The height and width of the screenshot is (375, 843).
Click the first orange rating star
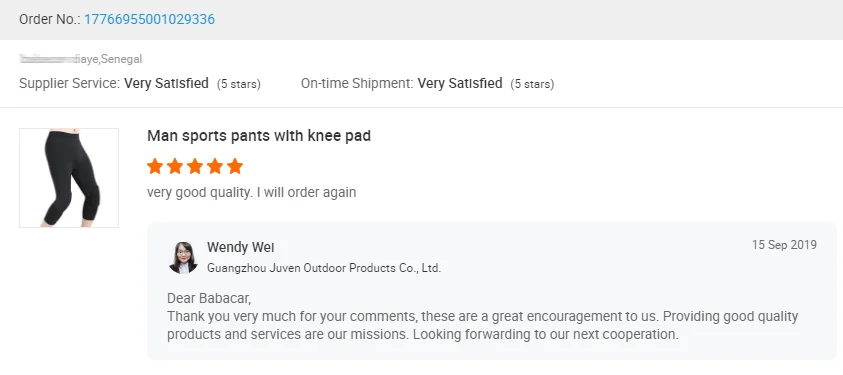[155, 167]
